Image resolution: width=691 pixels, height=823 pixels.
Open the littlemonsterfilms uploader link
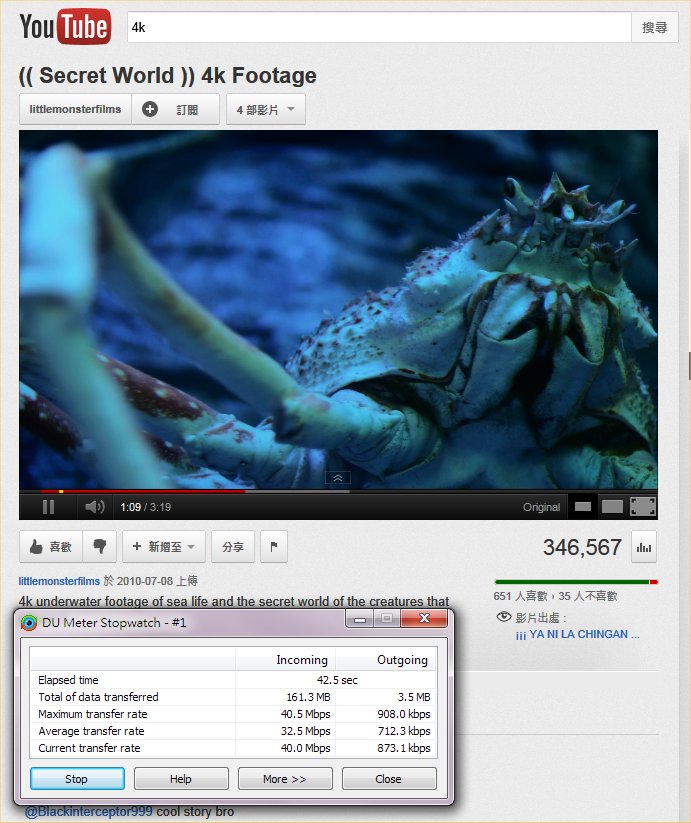click(x=59, y=581)
